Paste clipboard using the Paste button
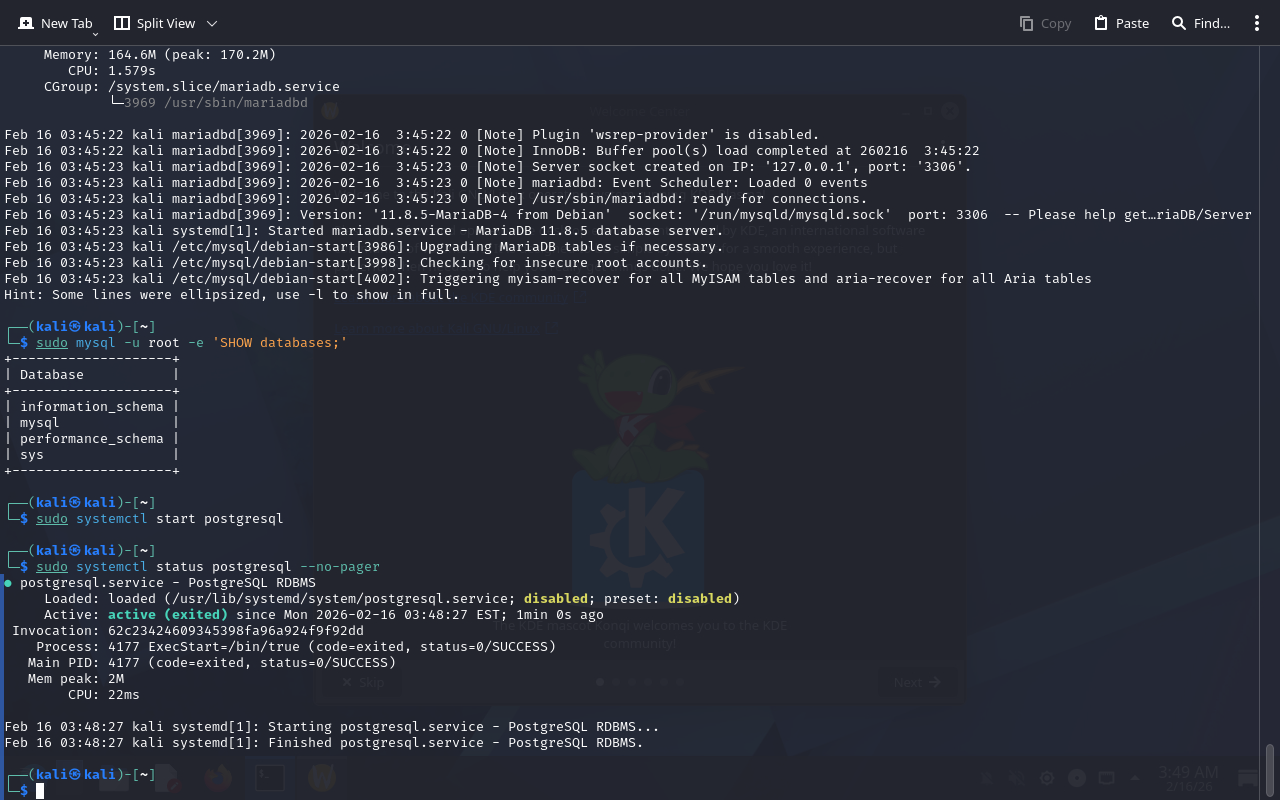The width and height of the screenshot is (1280, 800). [x=1121, y=23]
